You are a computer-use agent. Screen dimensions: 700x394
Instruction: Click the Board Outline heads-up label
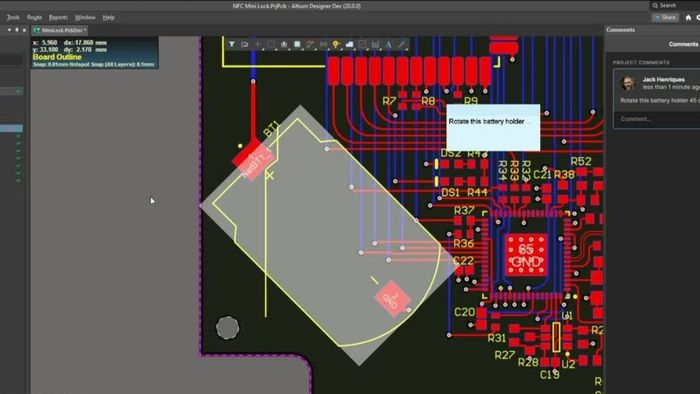tap(57, 57)
